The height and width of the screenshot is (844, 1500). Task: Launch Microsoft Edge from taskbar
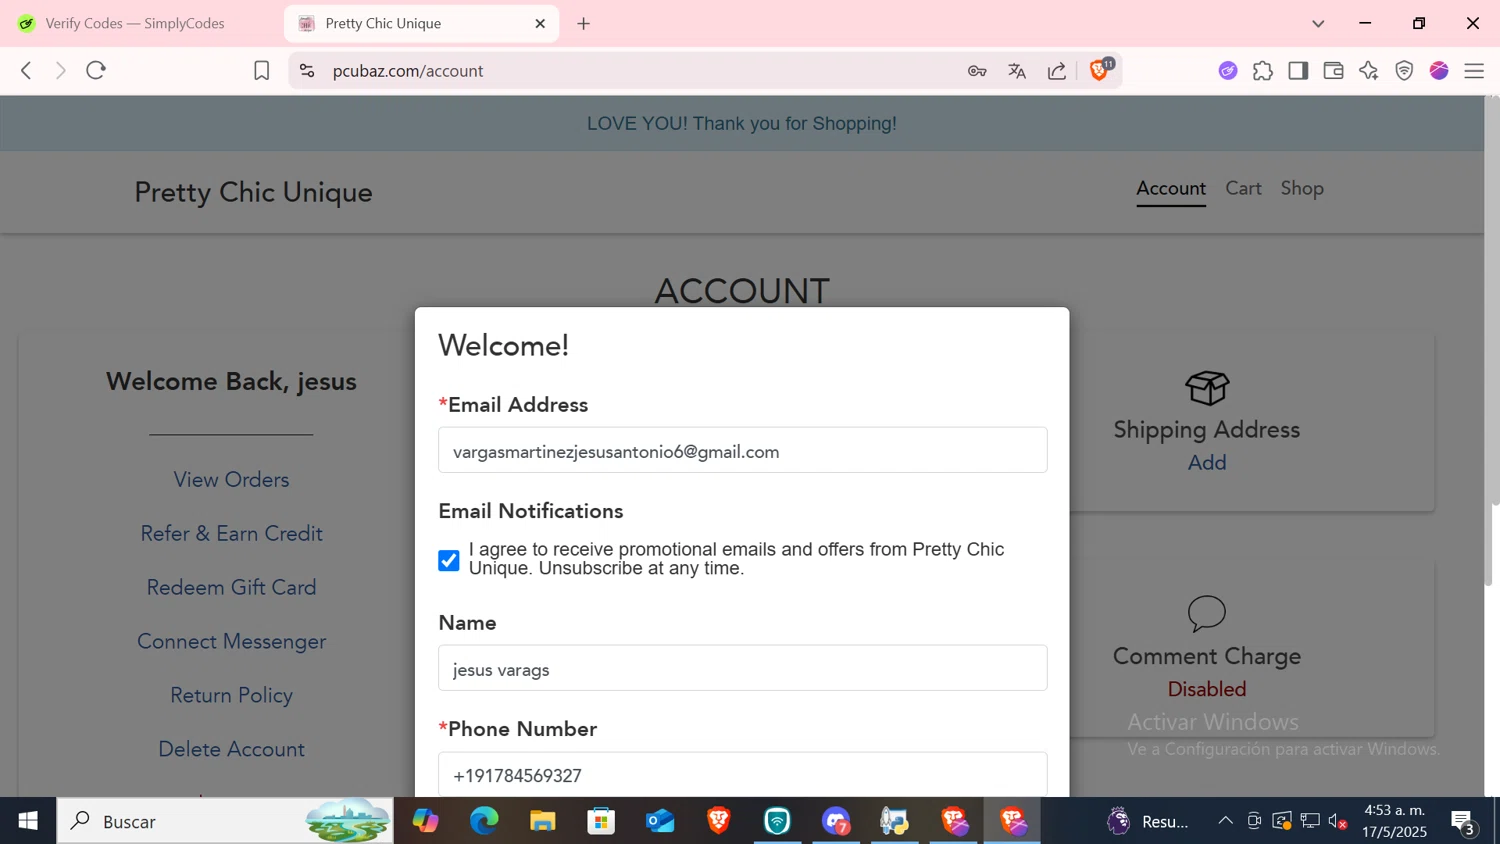[484, 821]
